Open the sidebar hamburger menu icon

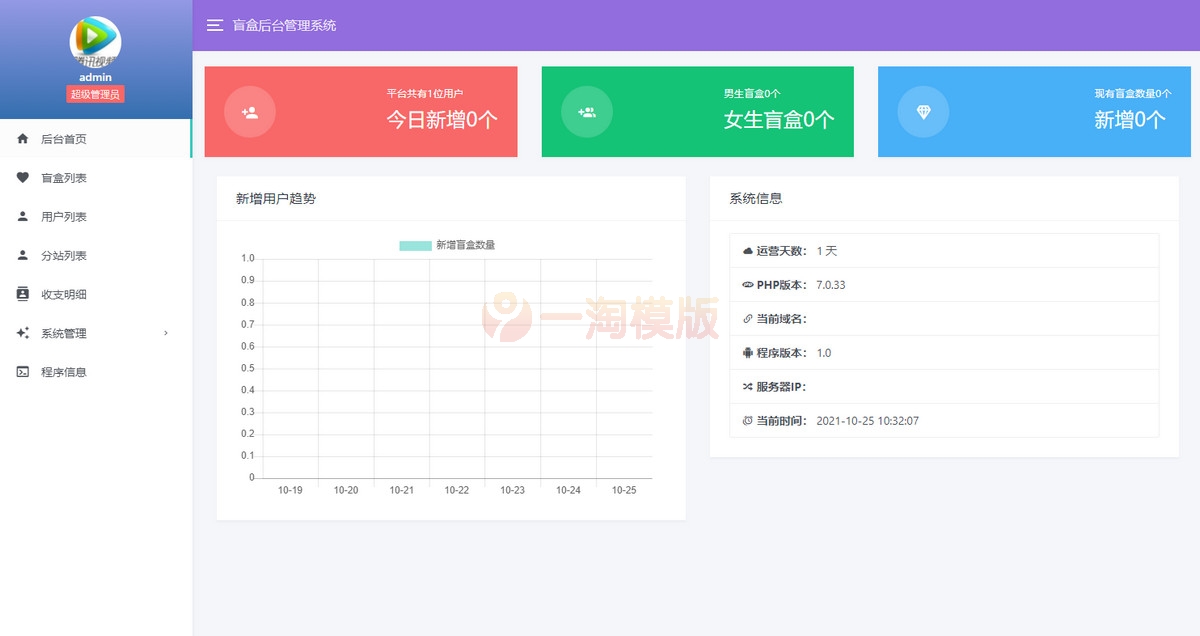click(214, 26)
